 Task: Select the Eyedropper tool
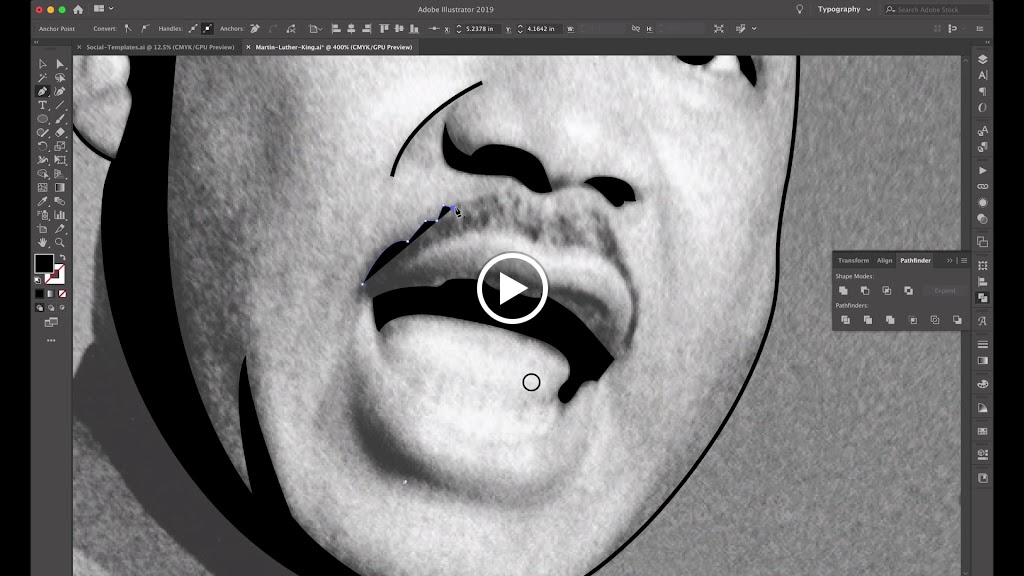[x=42, y=201]
